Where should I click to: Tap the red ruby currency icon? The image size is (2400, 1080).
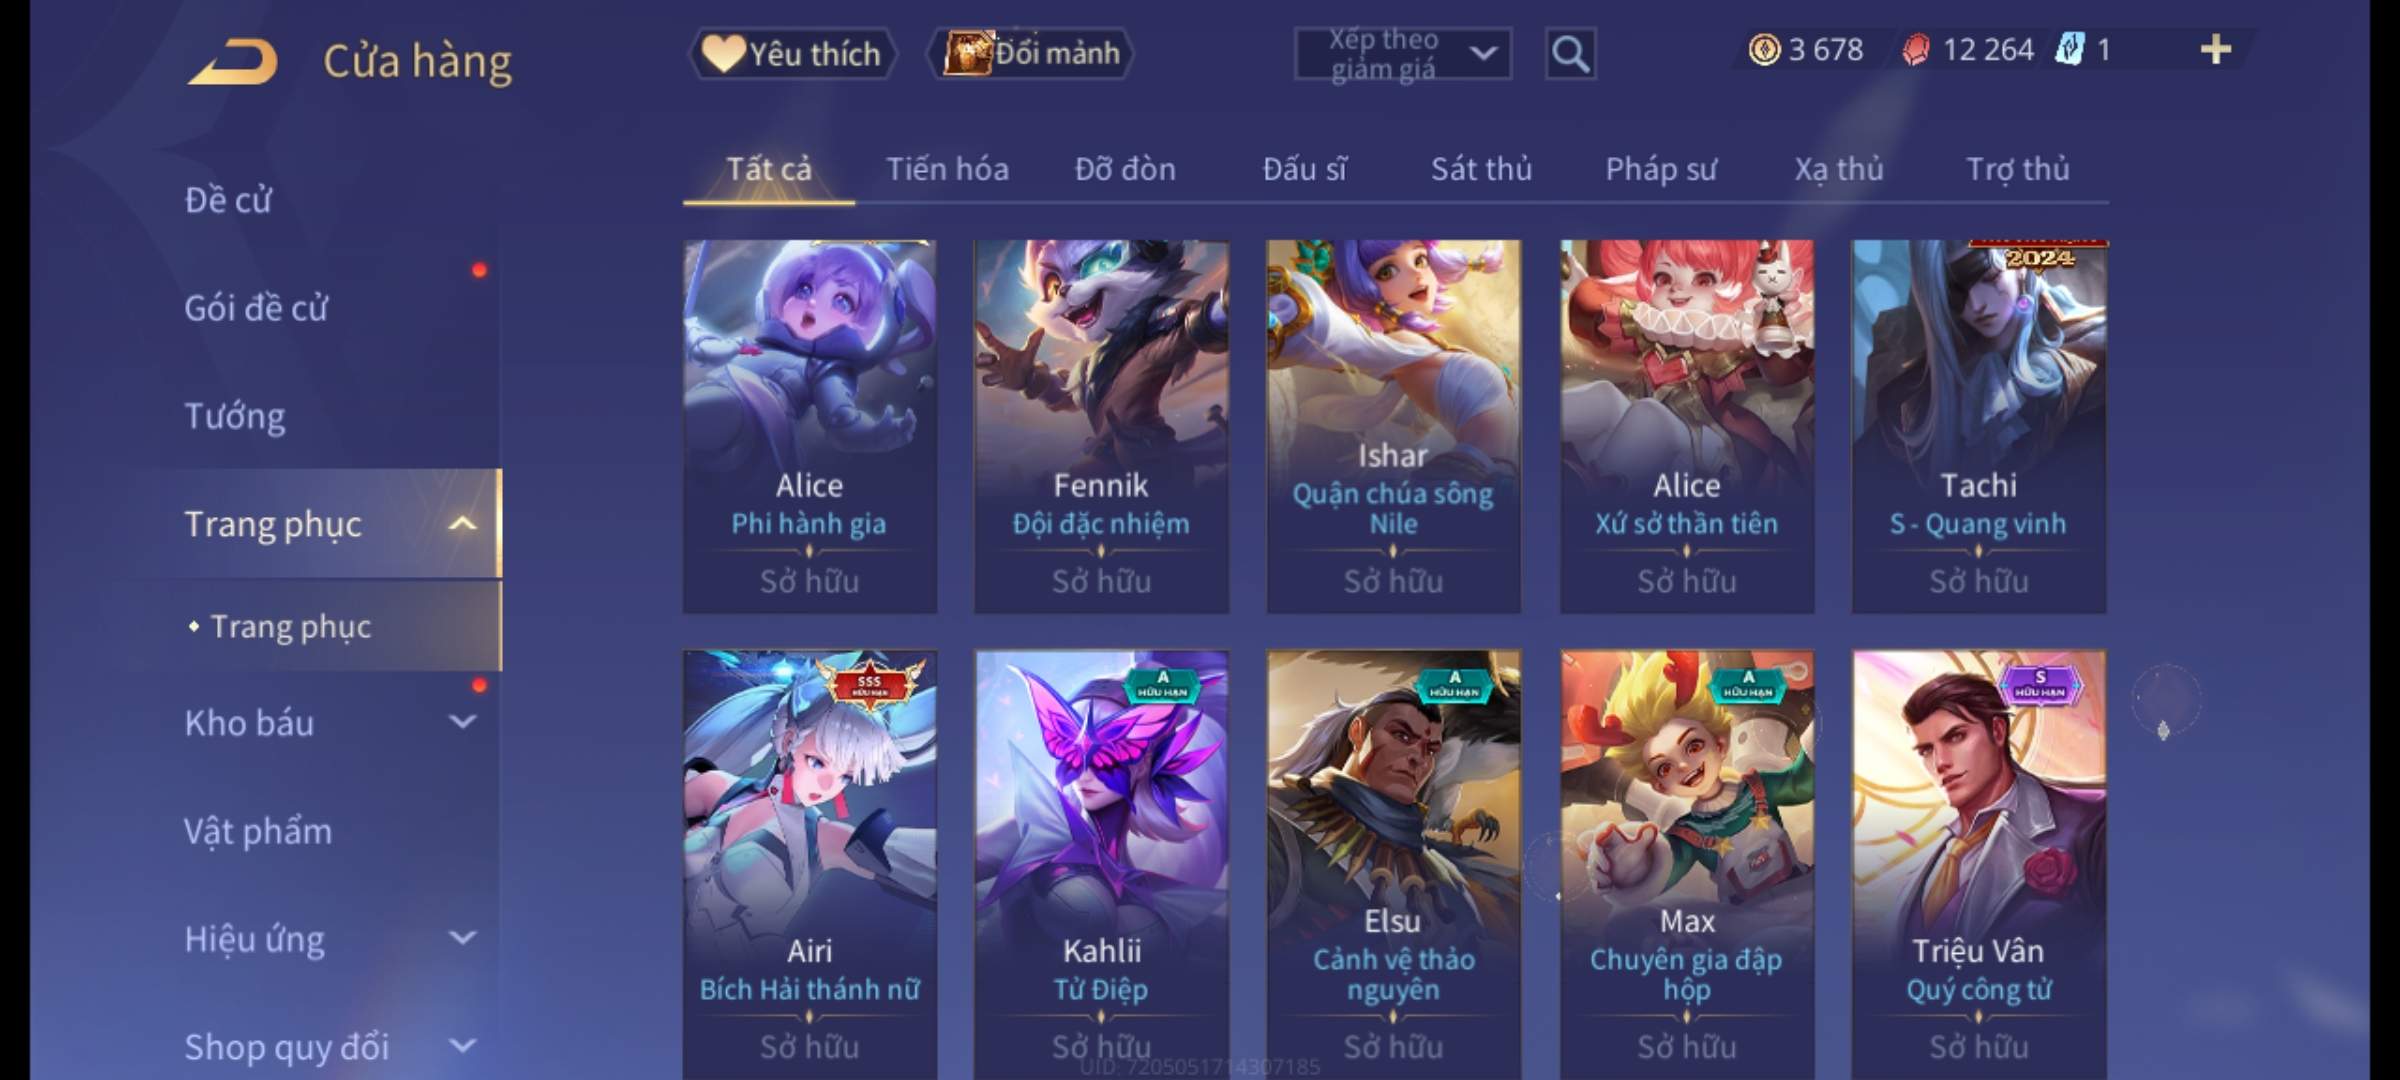pos(1915,50)
